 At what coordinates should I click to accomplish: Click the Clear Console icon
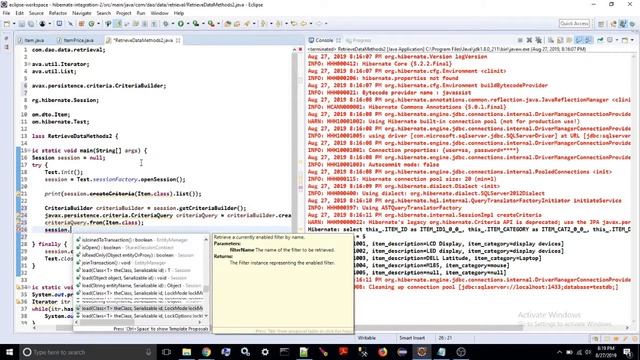pyautogui.click(x=551, y=40)
